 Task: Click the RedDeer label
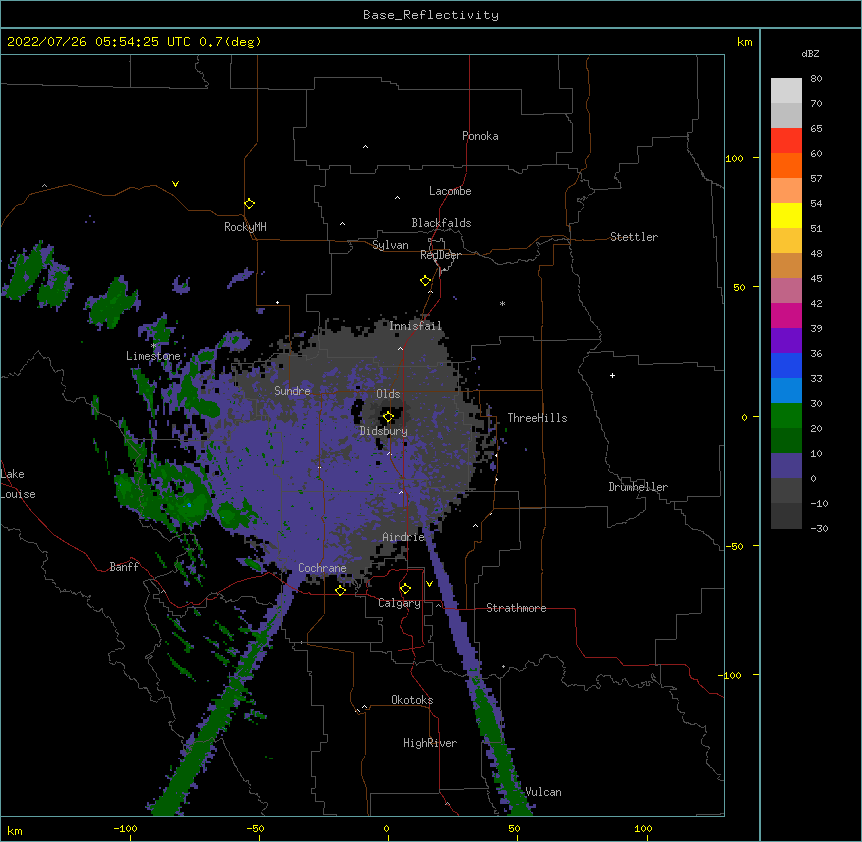click(x=440, y=255)
